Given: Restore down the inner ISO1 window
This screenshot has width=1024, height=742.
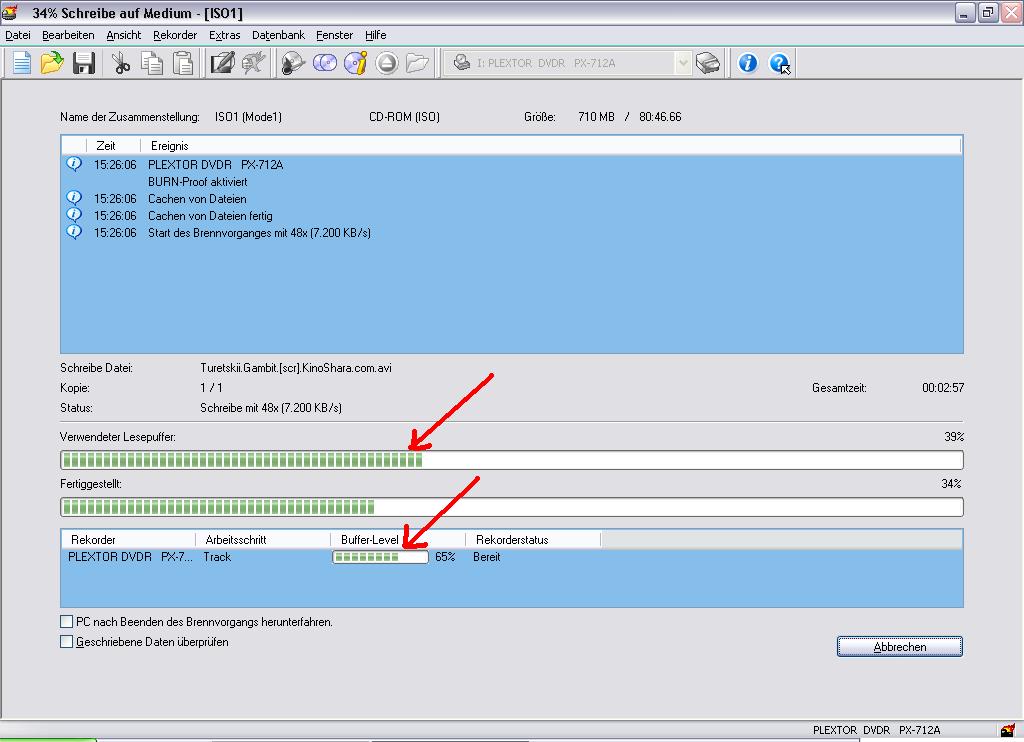Looking at the screenshot, I should 988,12.
